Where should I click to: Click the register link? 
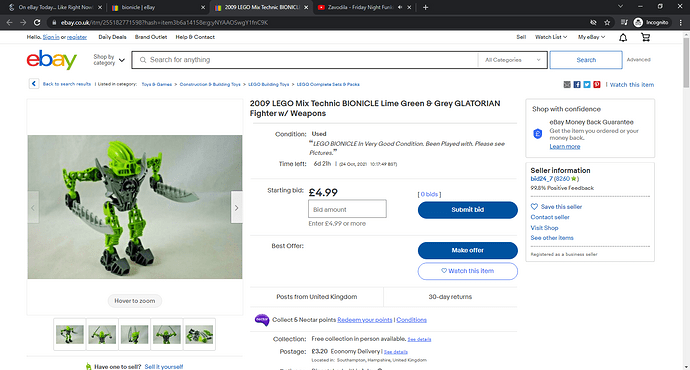coord(77,37)
